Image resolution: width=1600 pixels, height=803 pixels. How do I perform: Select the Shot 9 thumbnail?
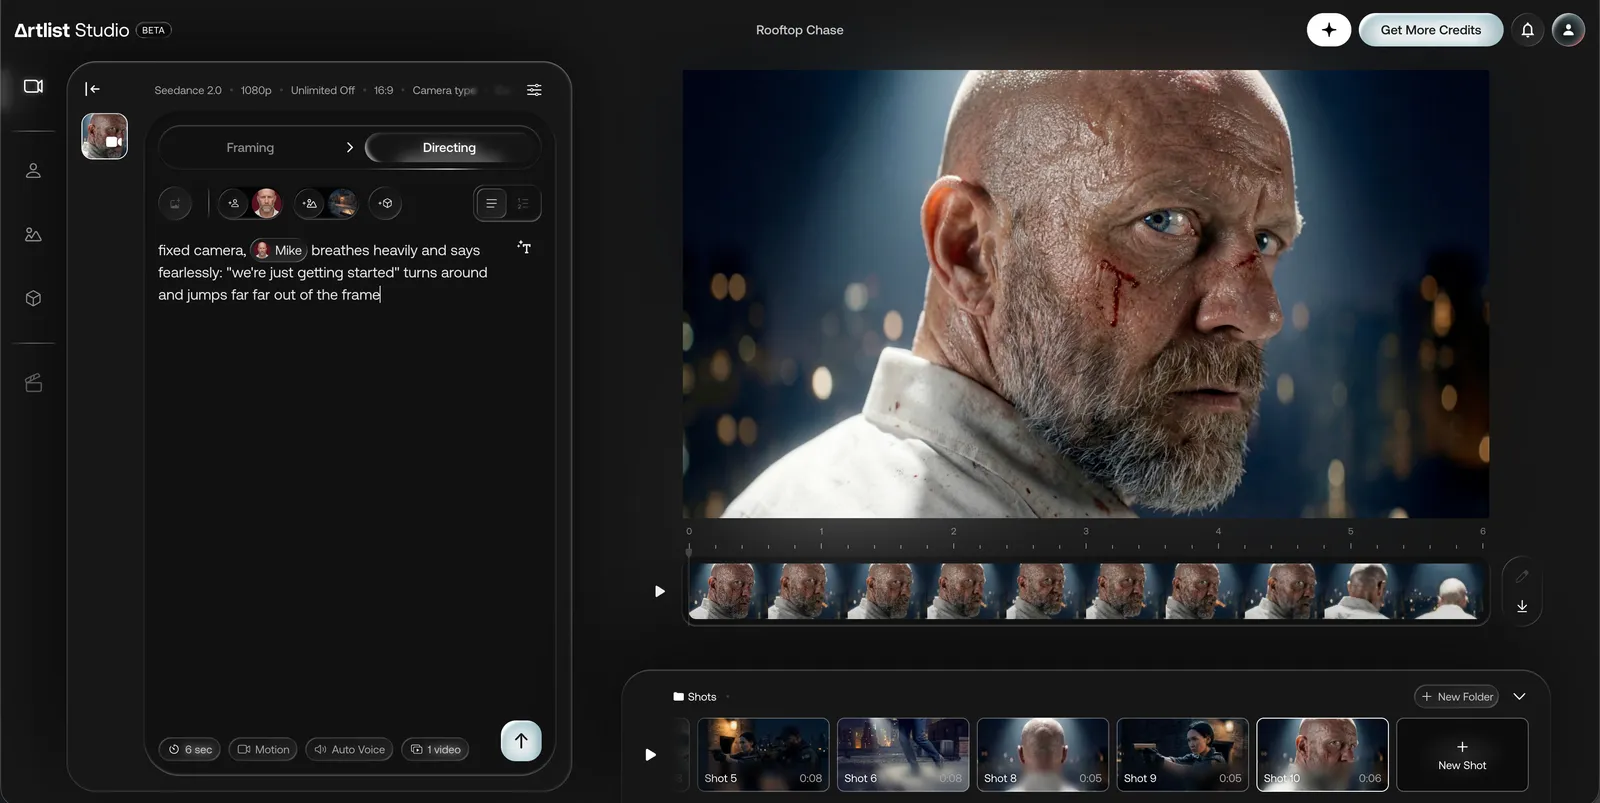click(1183, 755)
